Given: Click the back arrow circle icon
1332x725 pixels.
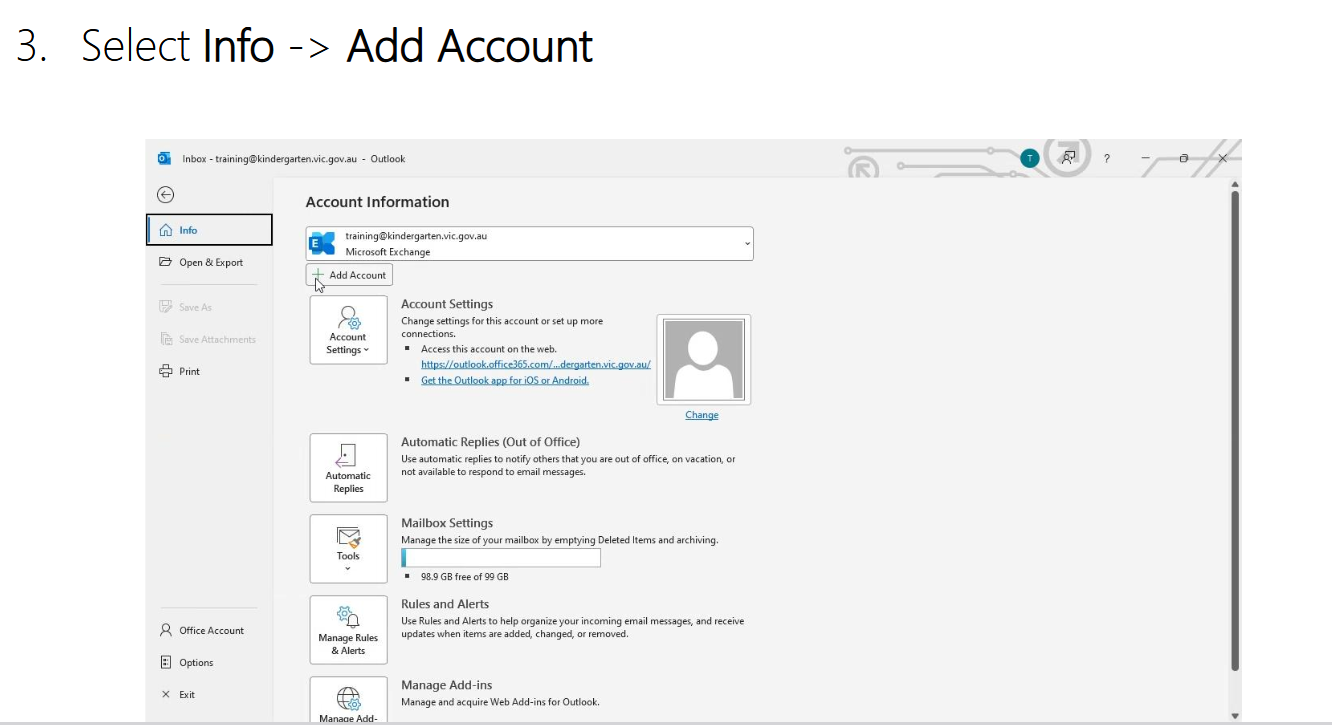Looking at the screenshot, I should tap(166, 195).
